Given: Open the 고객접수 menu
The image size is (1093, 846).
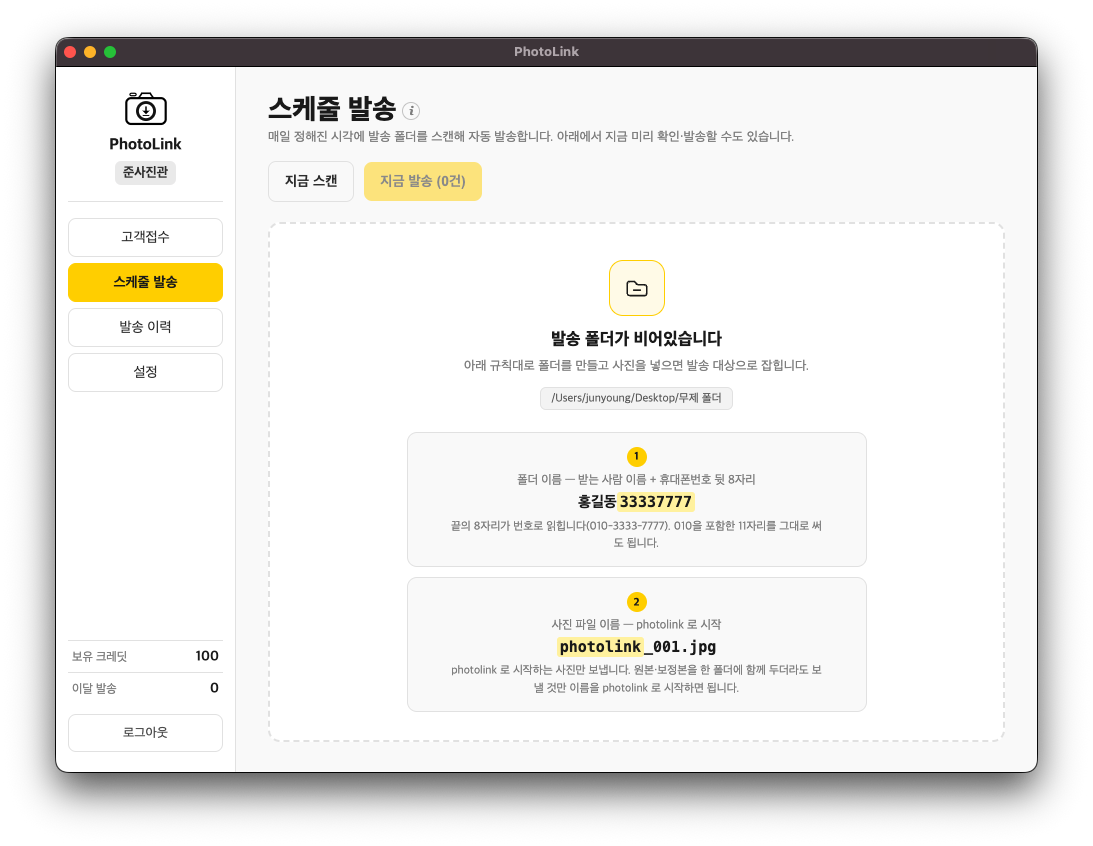Looking at the screenshot, I should pyautogui.click(x=145, y=237).
